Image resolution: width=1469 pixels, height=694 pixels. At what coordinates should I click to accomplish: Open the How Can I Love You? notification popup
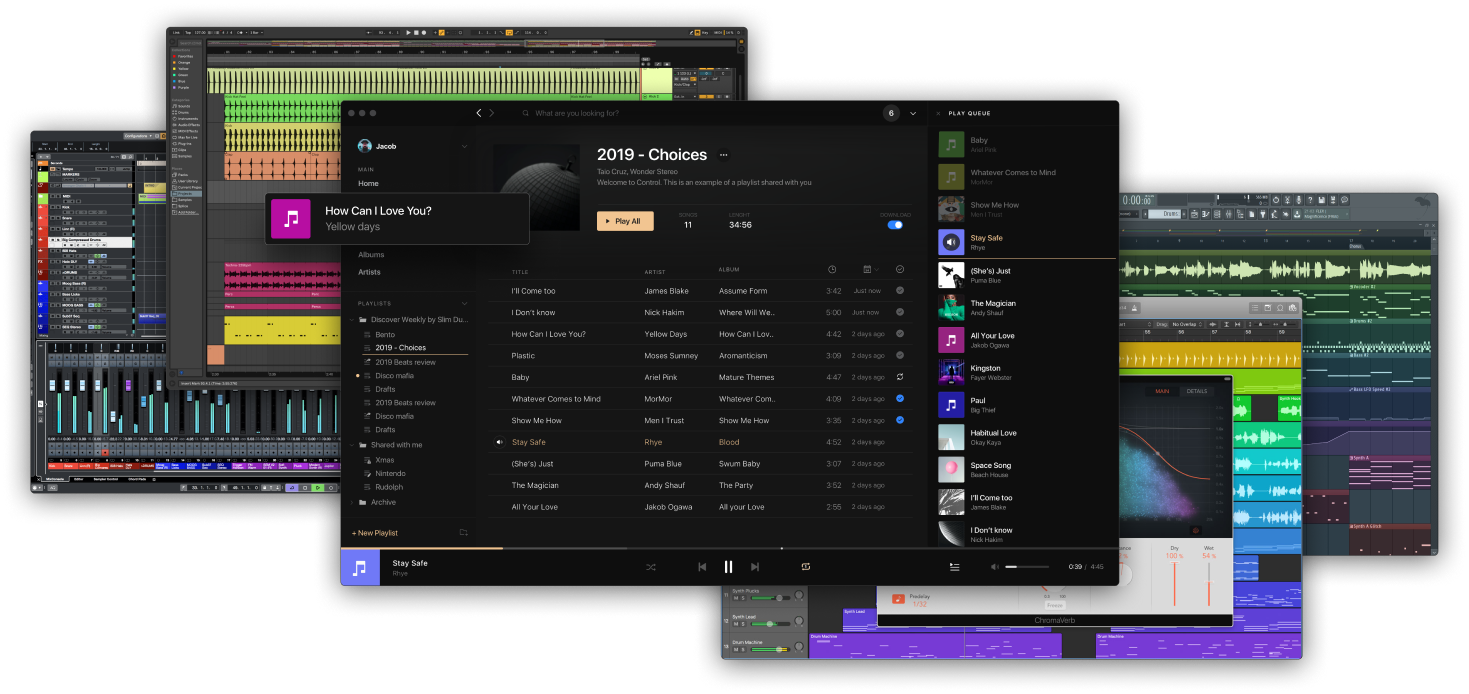397,219
